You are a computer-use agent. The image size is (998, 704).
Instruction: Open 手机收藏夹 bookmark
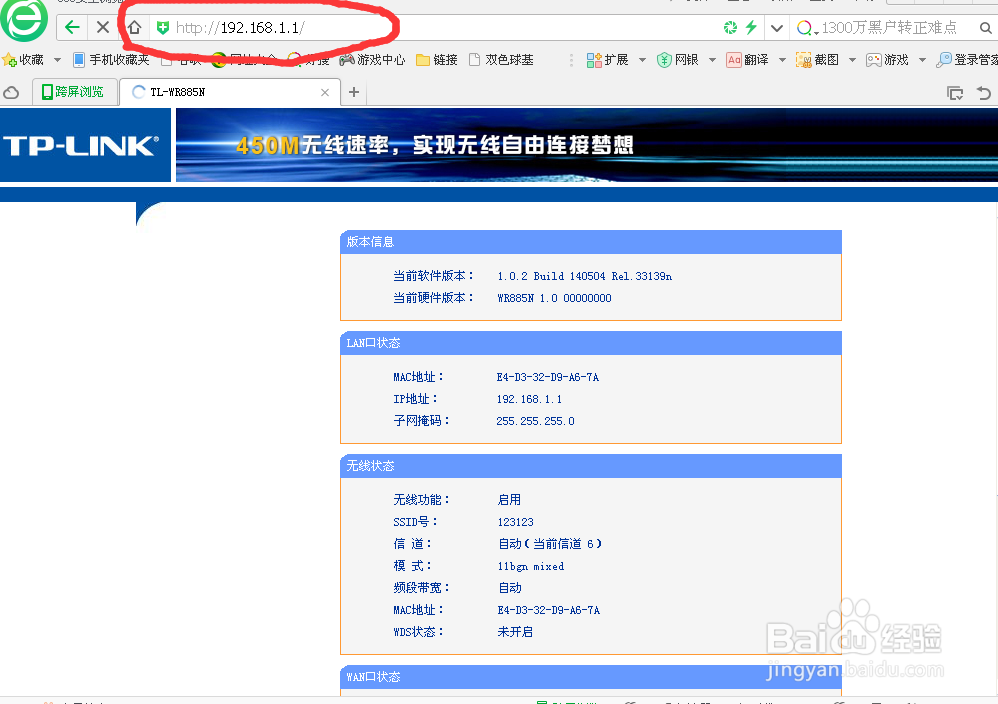pos(111,60)
